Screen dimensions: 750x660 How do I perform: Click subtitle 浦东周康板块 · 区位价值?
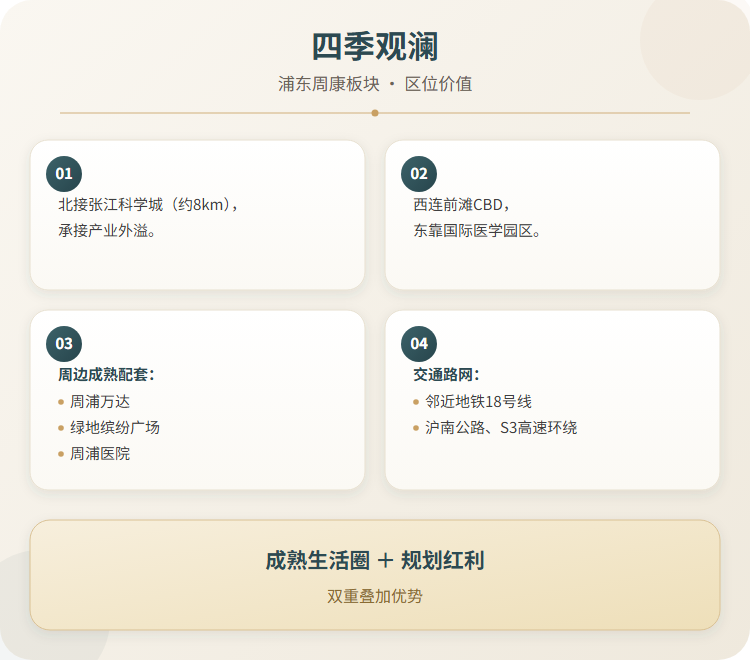coord(375,84)
